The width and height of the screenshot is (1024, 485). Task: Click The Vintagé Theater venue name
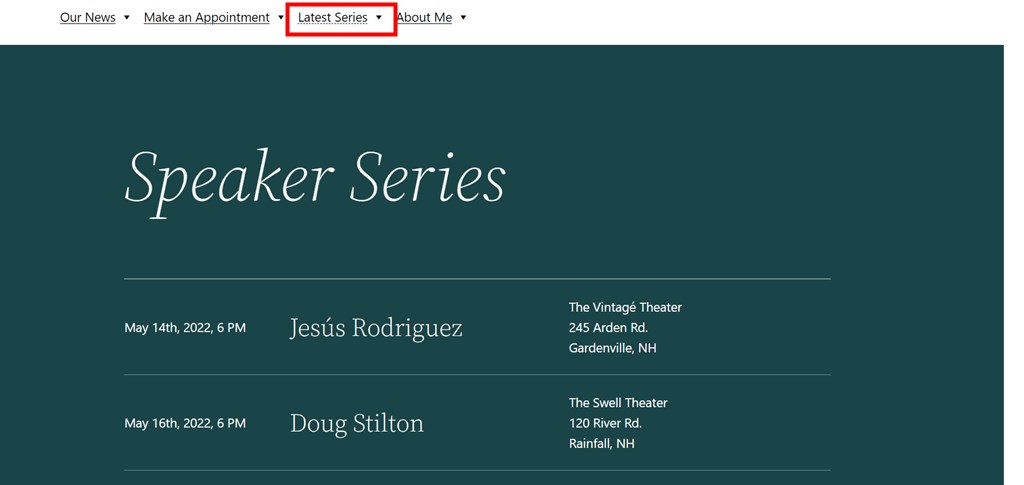coord(625,307)
